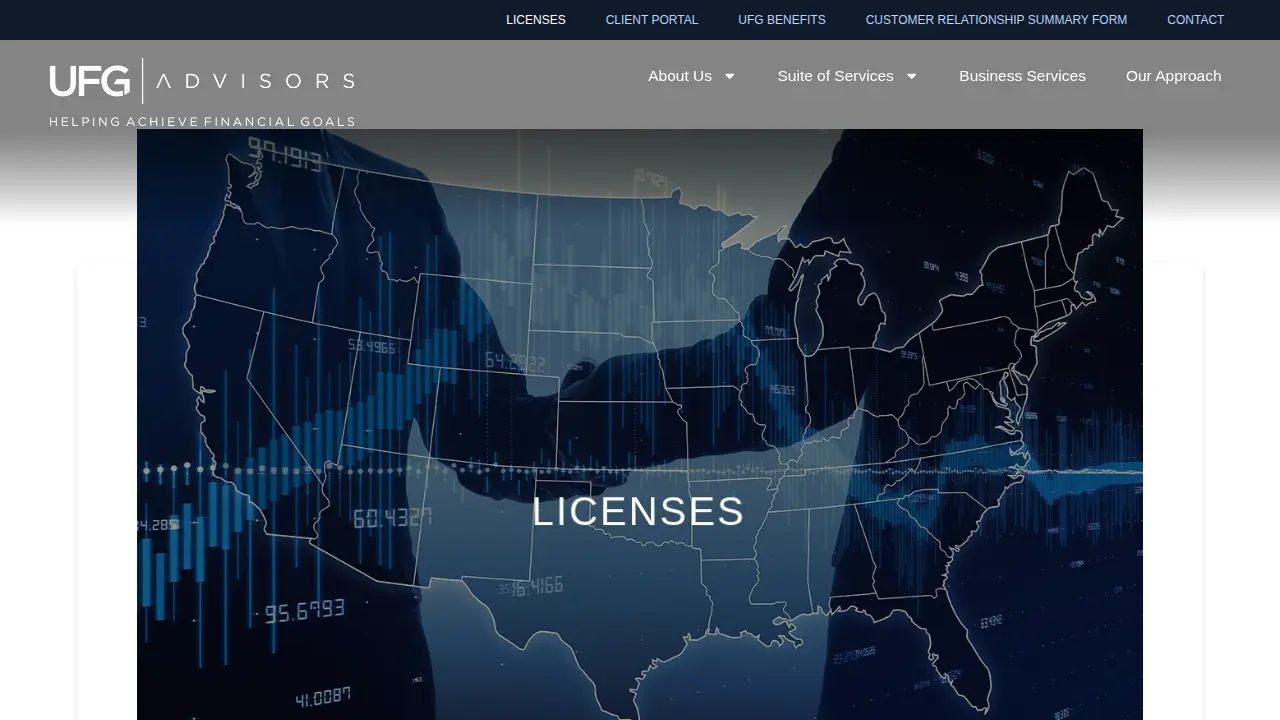Go to the Contact page
The height and width of the screenshot is (720, 1280).
click(1195, 20)
